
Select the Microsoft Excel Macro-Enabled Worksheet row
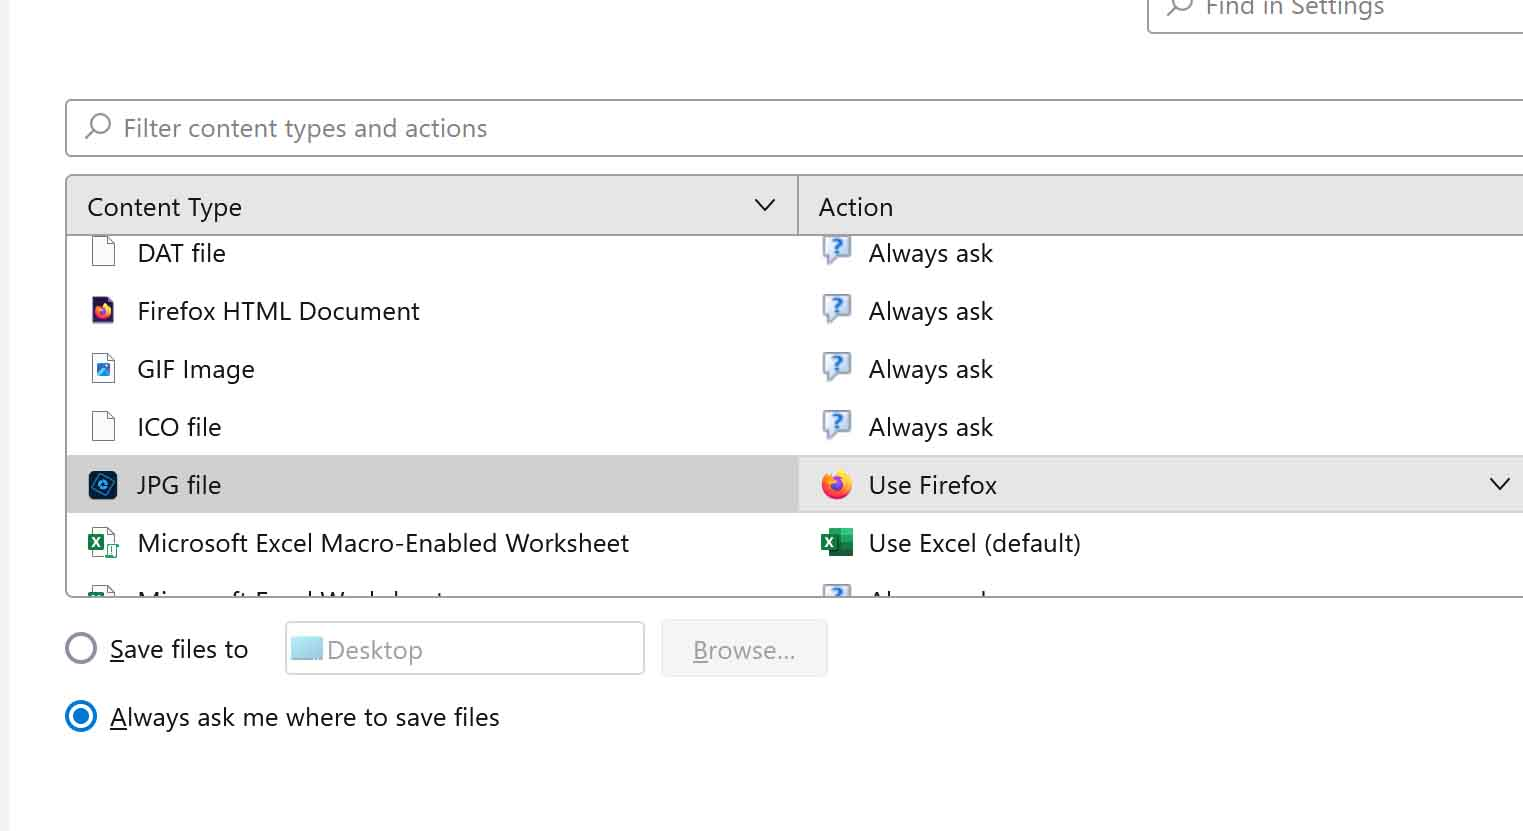(383, 543)
